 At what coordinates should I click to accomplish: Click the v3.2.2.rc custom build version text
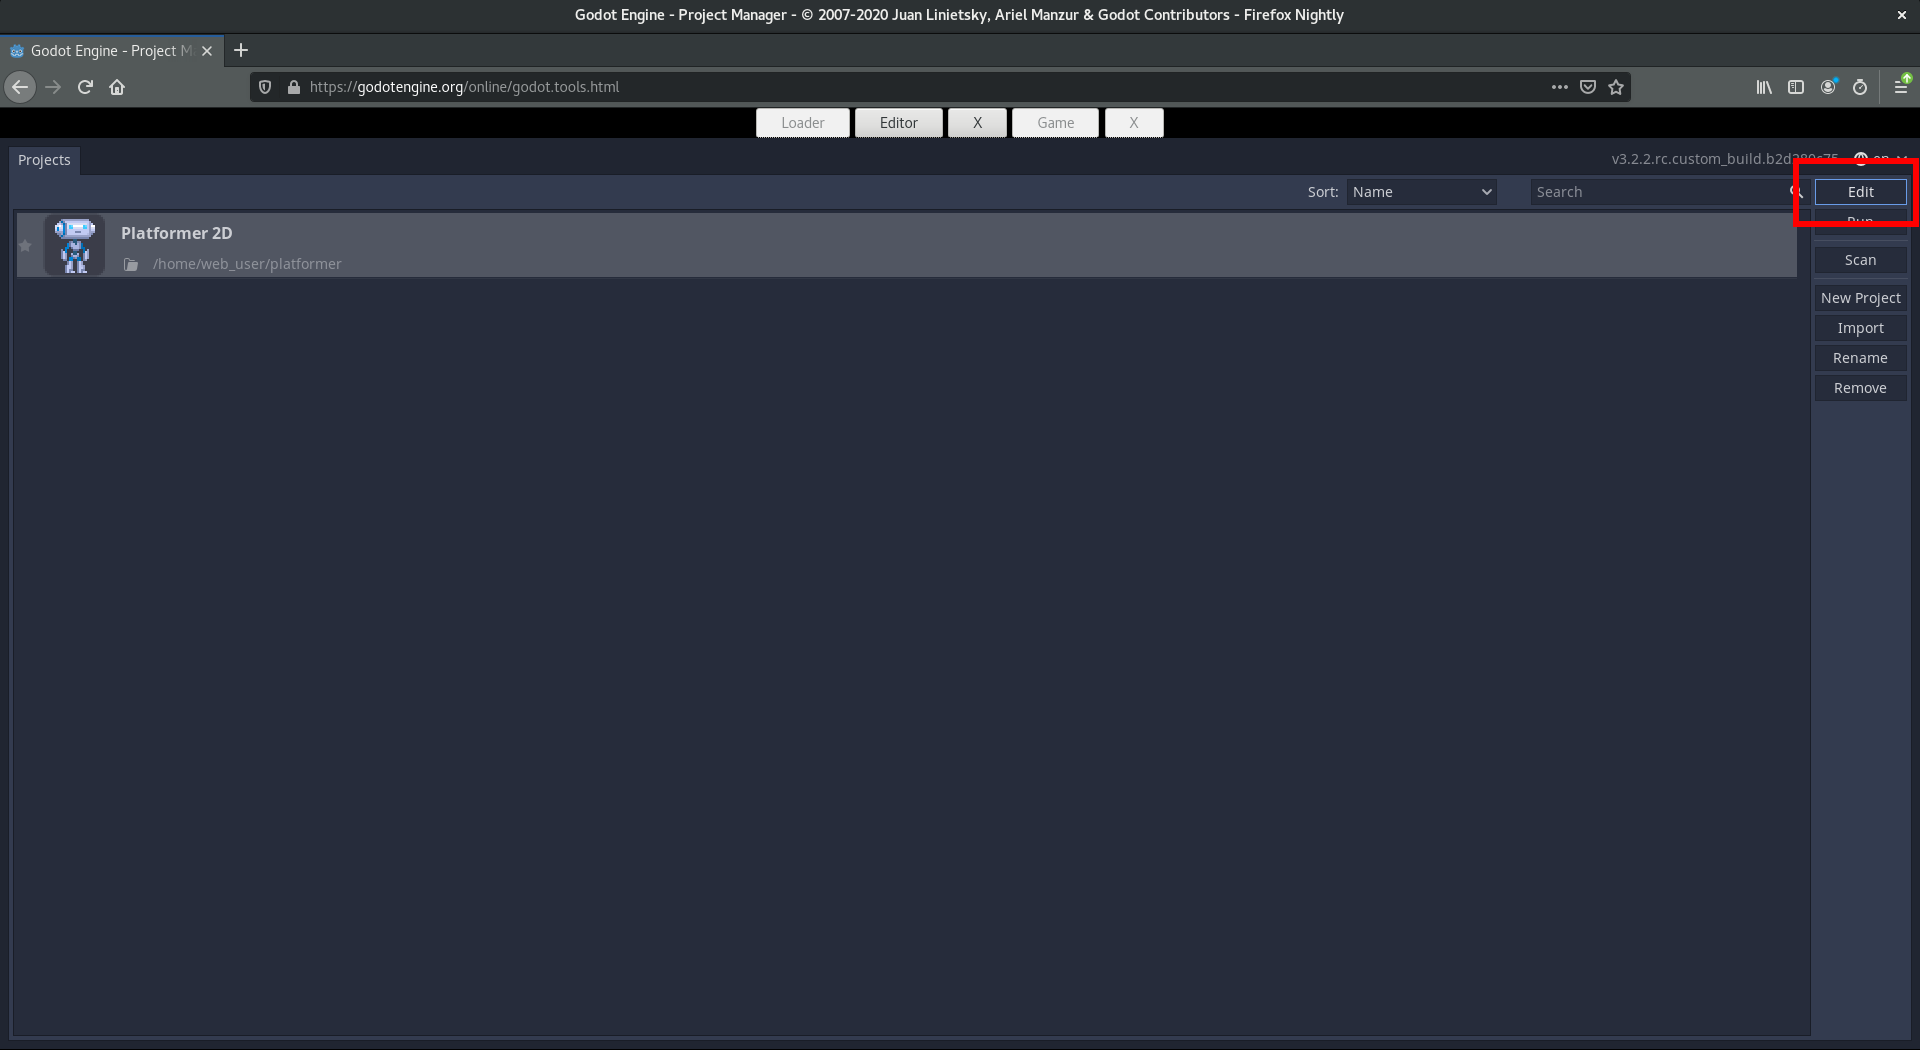1724,159
